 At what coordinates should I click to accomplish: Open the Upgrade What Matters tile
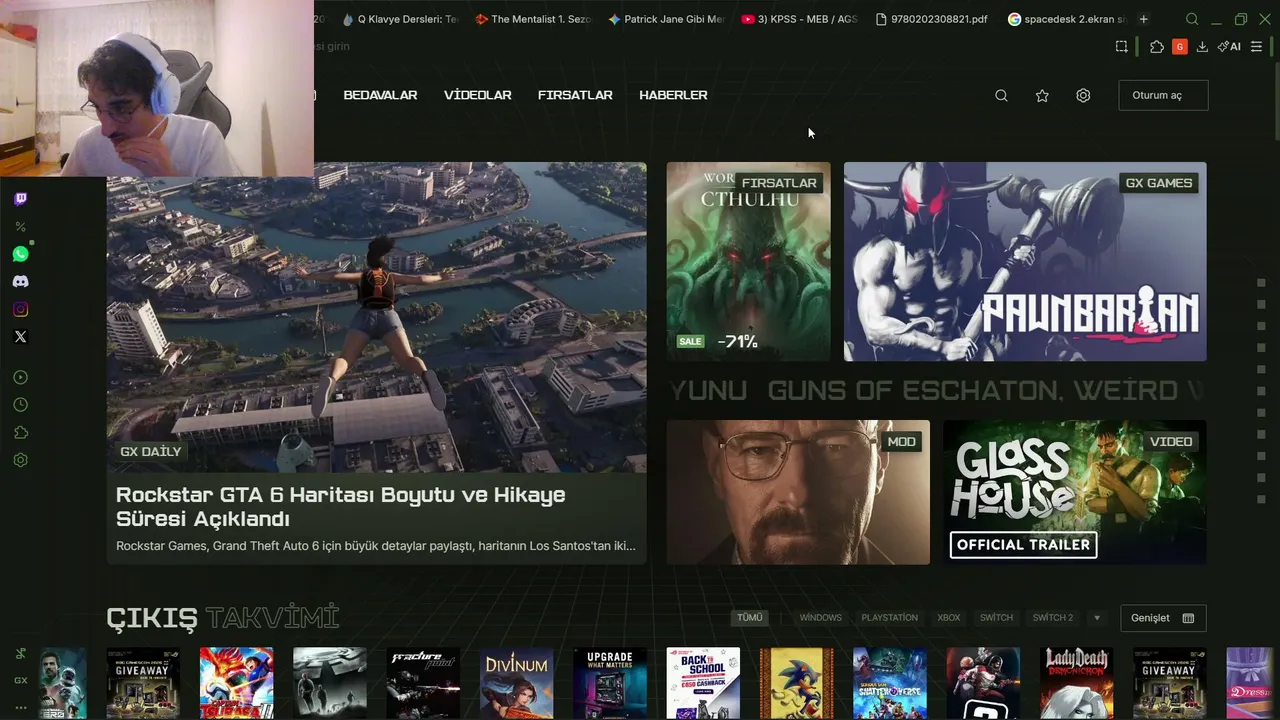coord(610,683)
